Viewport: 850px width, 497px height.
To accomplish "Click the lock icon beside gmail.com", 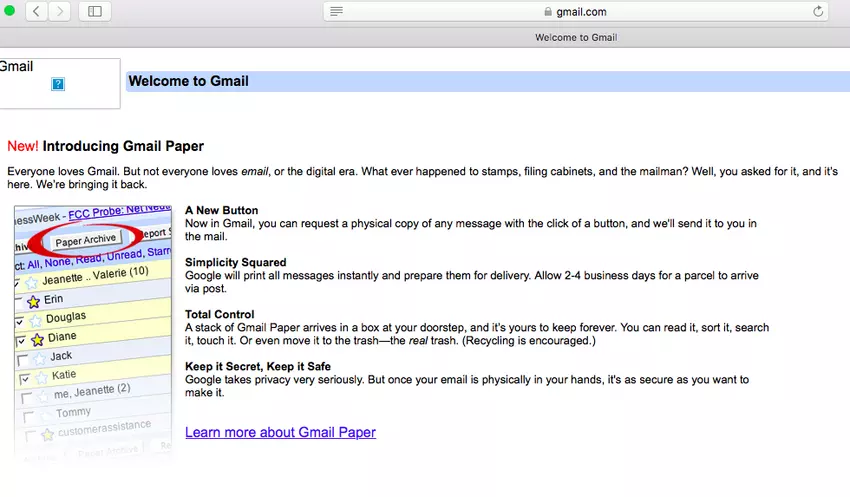I will click(548, 11).
